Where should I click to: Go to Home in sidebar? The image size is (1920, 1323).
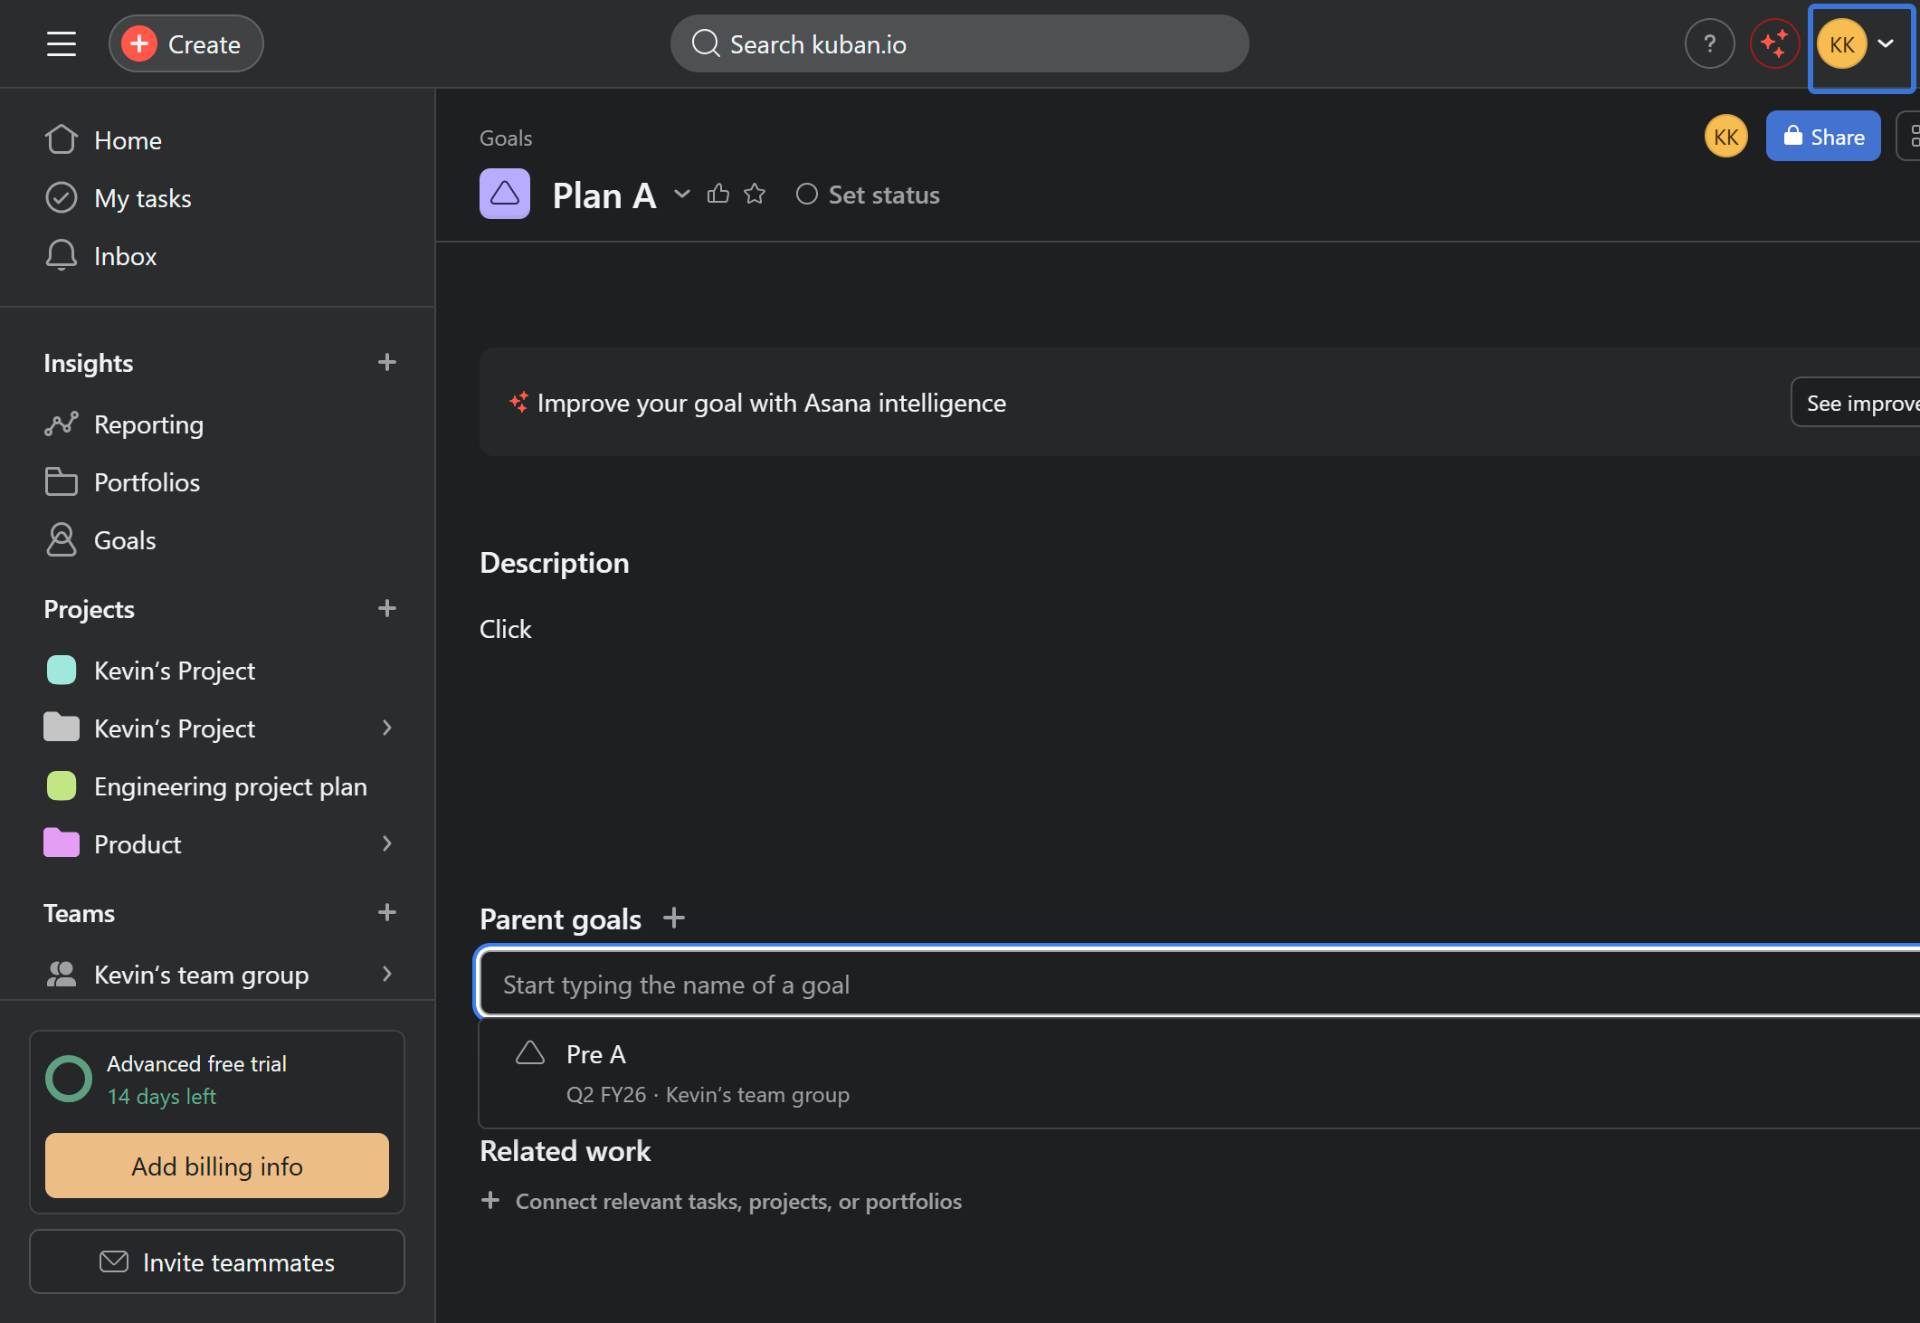[x=127, y=140]
